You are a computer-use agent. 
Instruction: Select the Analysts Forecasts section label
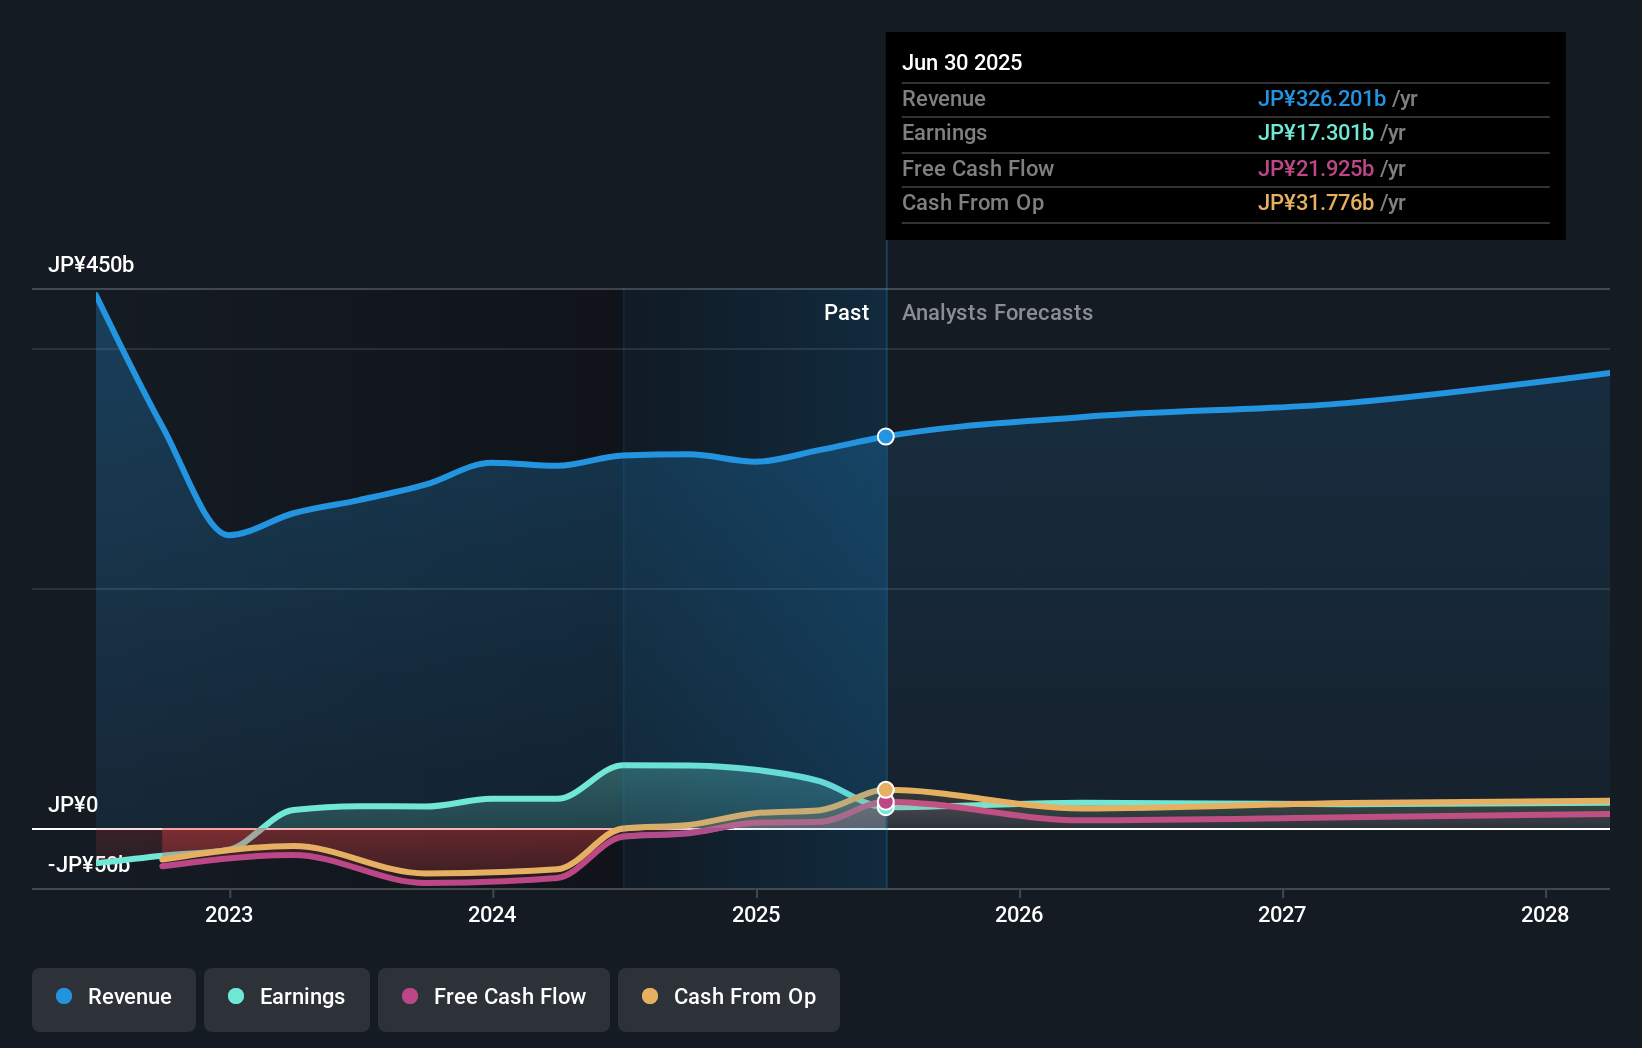pyautogui.click(x=996, y=312)
